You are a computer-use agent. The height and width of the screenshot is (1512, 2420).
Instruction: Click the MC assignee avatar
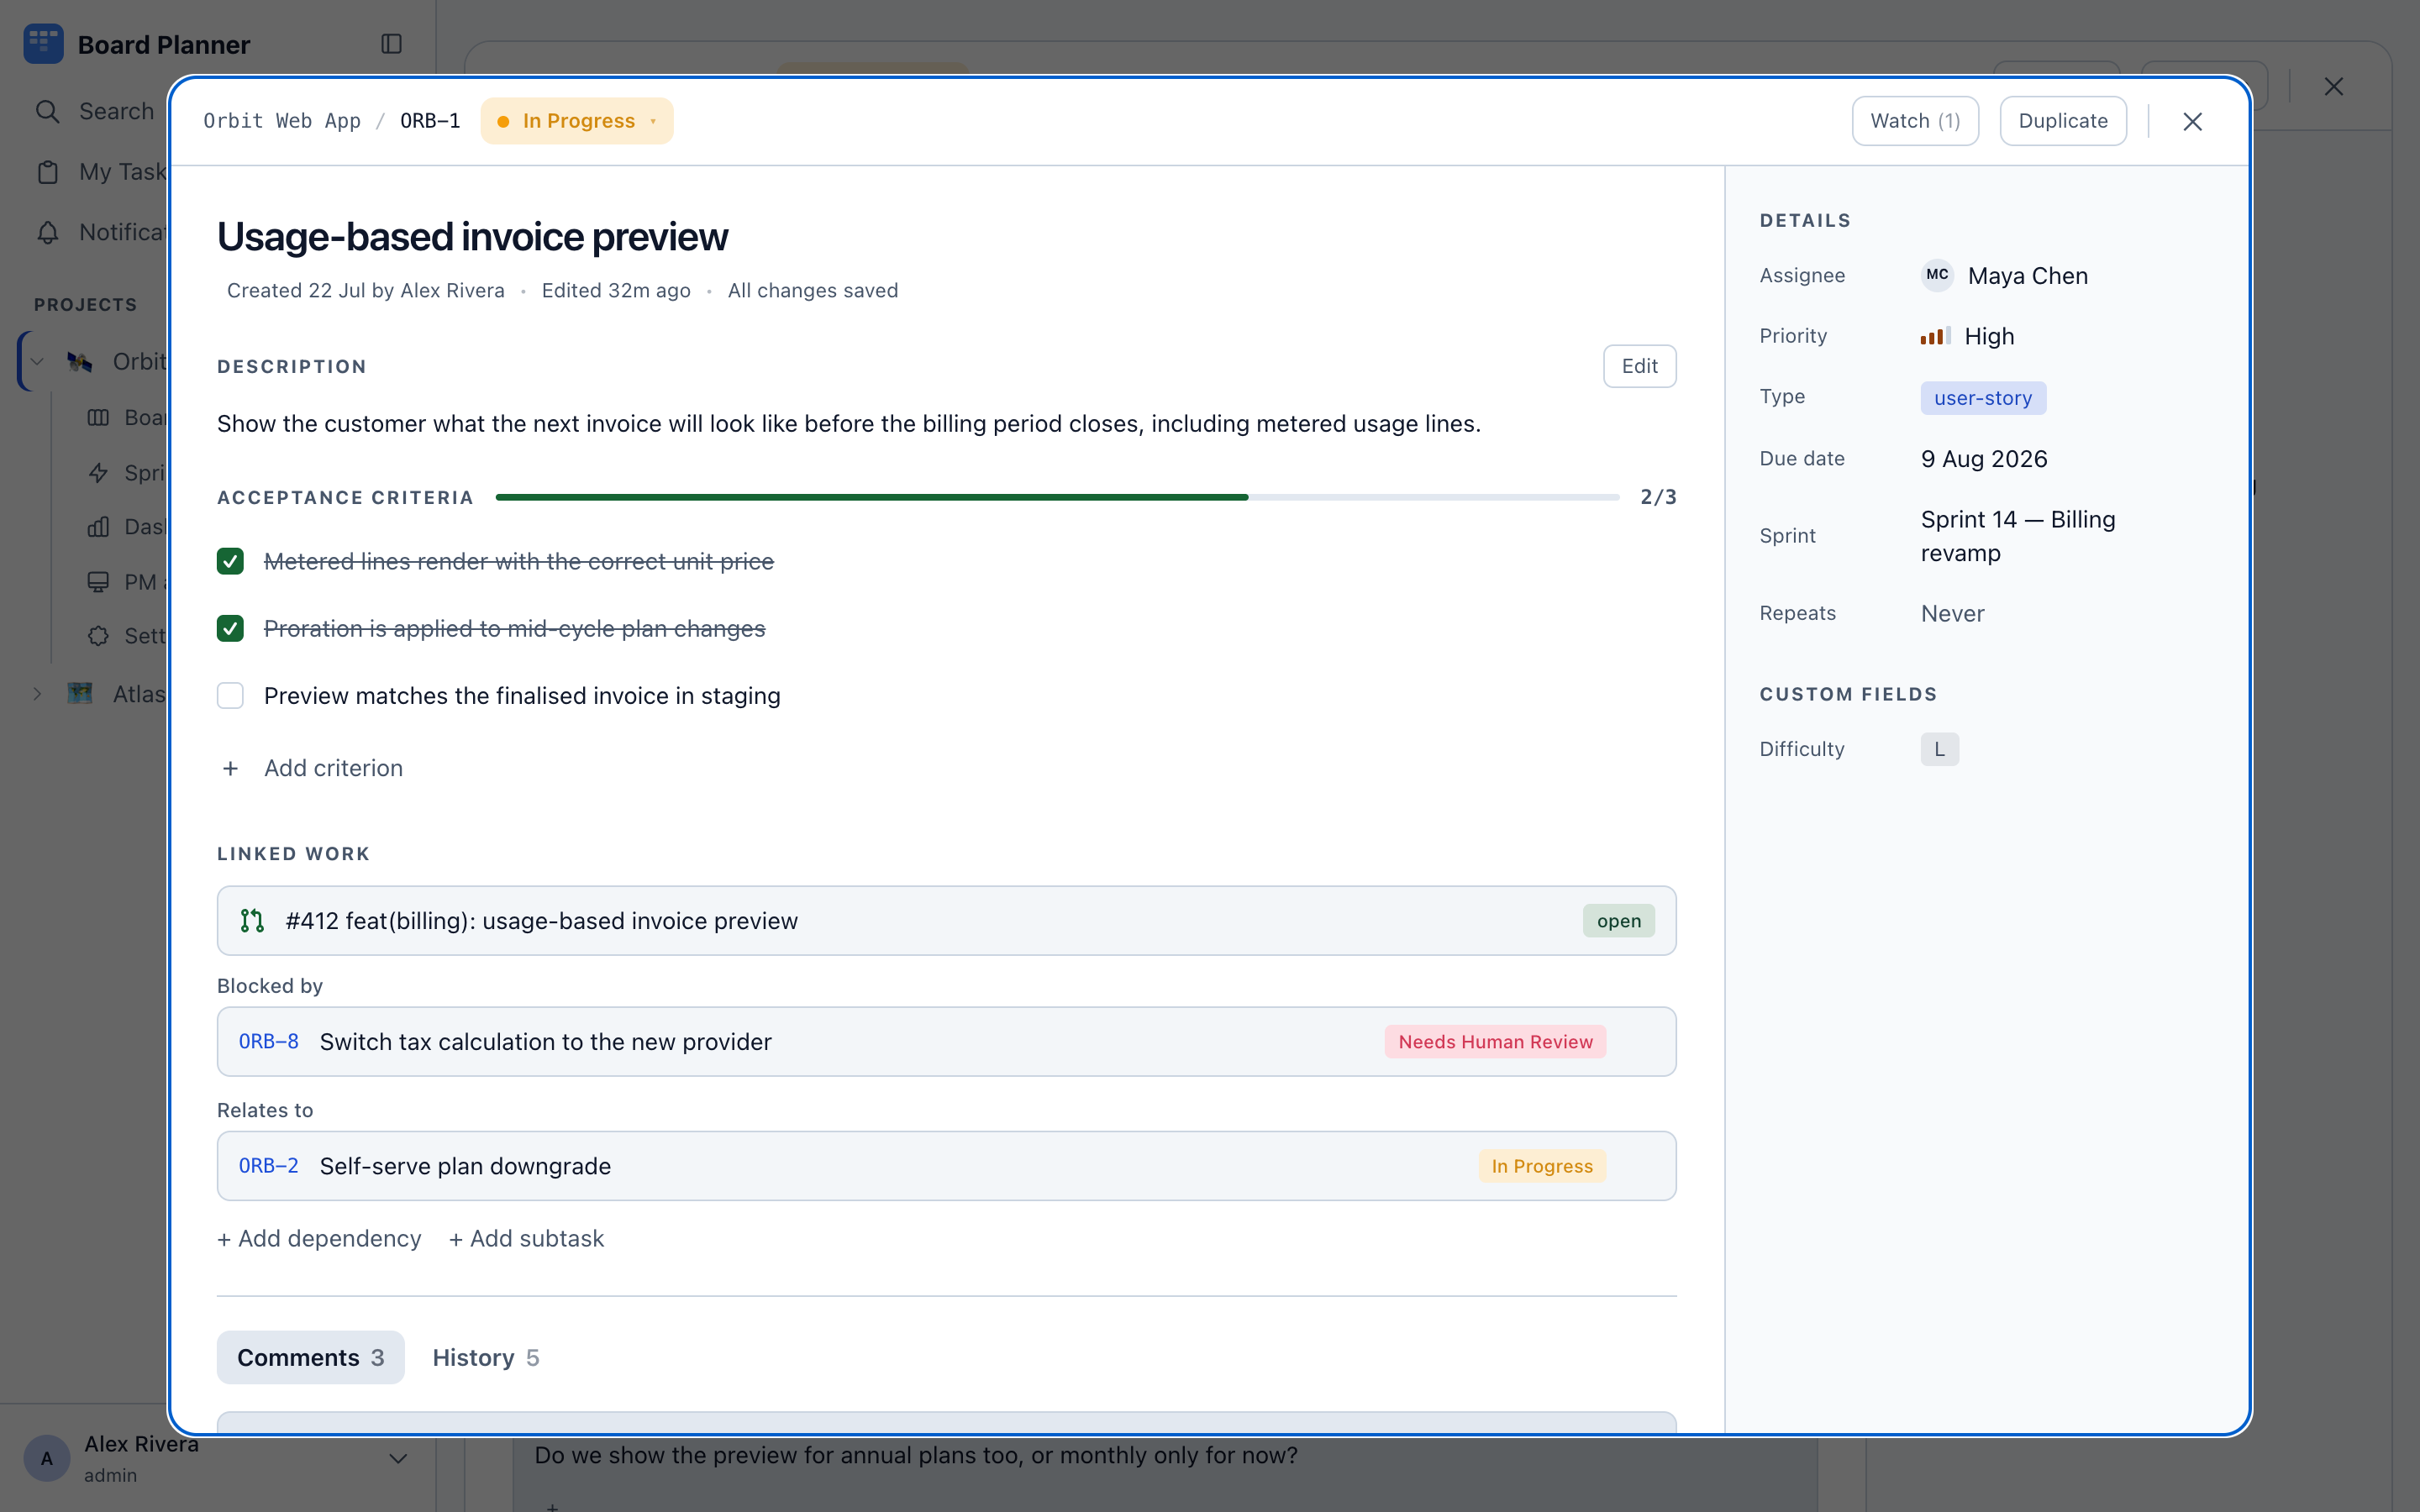point(1937,275)
